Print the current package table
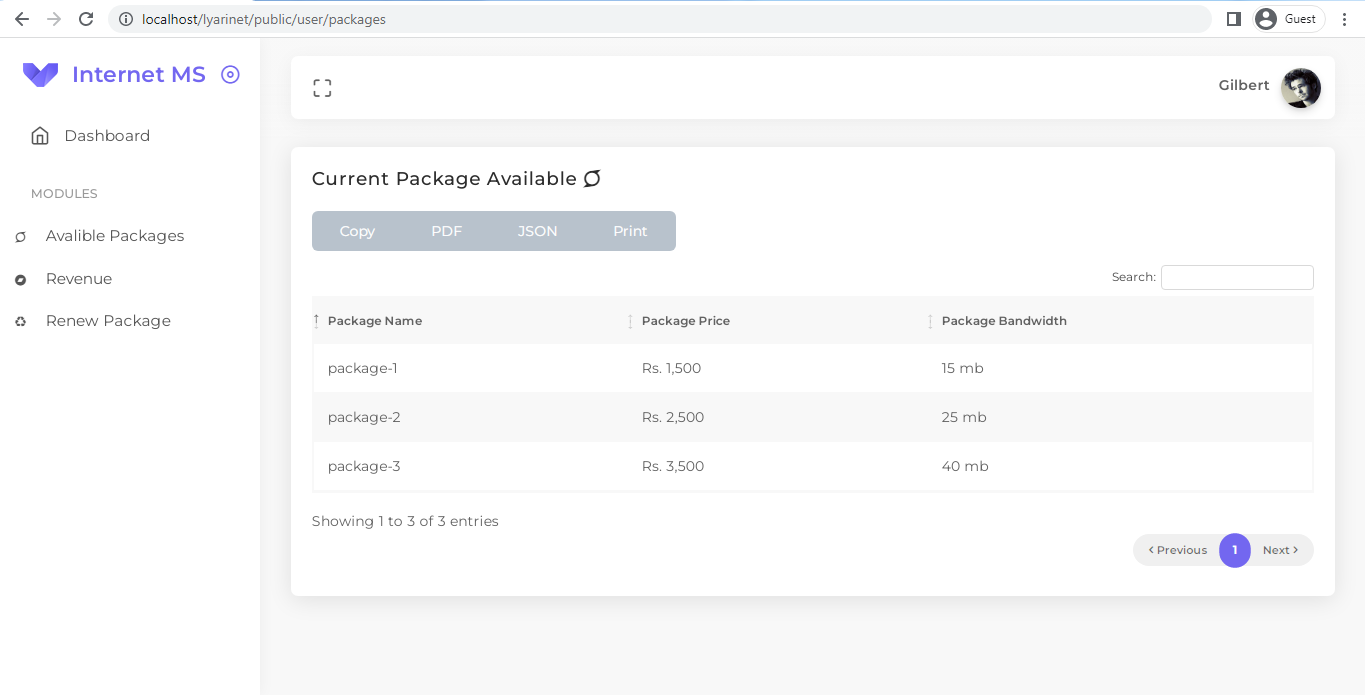The height and width of the screenshot is (695, 1365). coord(630,231)
